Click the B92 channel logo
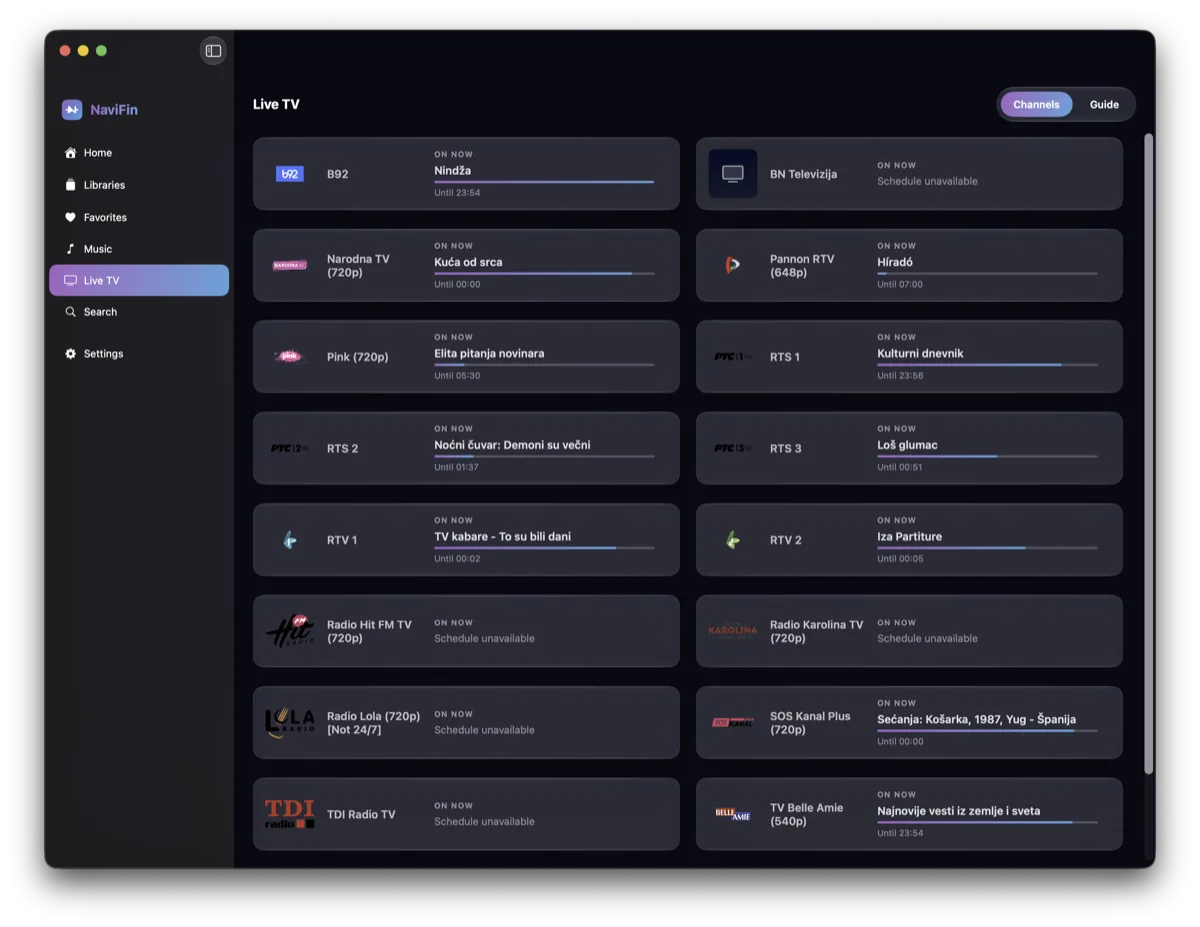 (290, 174)
